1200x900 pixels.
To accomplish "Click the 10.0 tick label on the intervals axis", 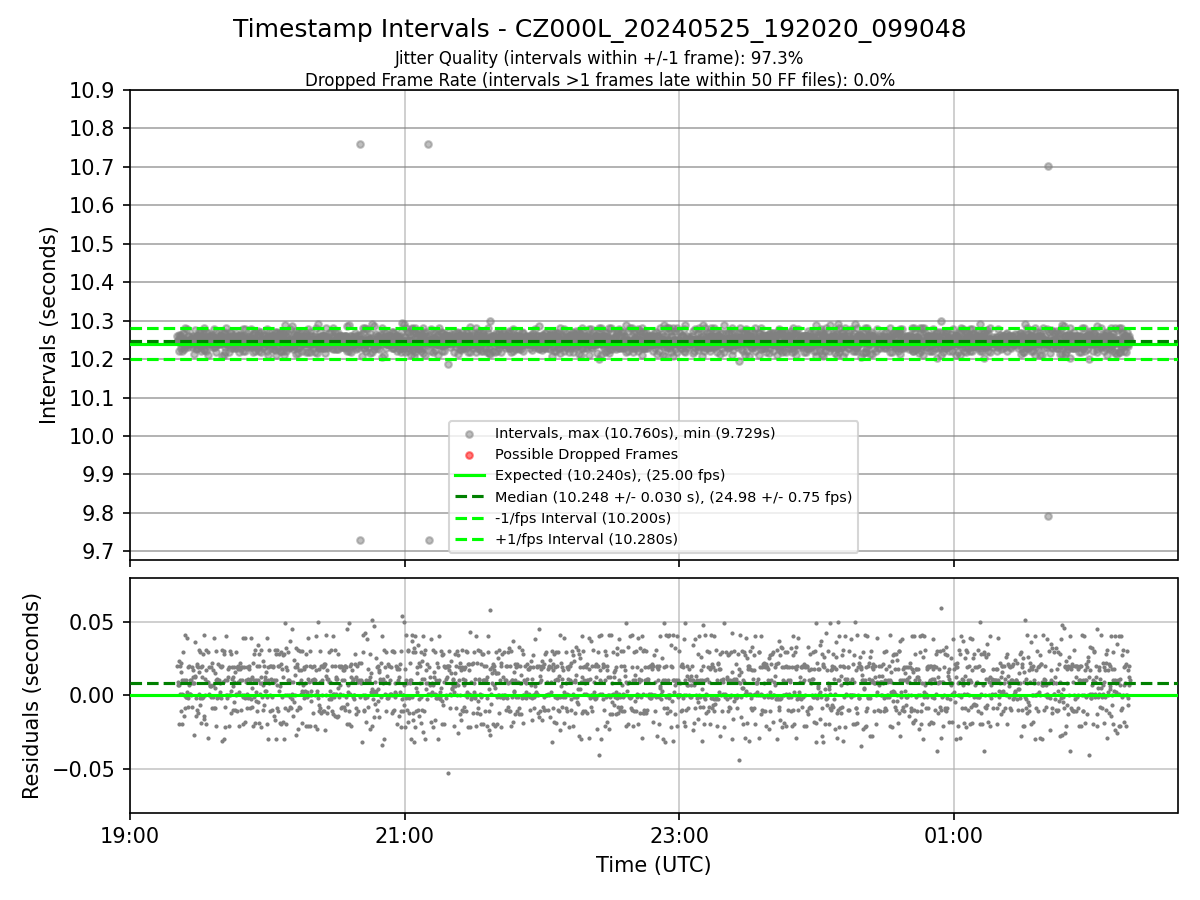I will (x=94, y=436).
